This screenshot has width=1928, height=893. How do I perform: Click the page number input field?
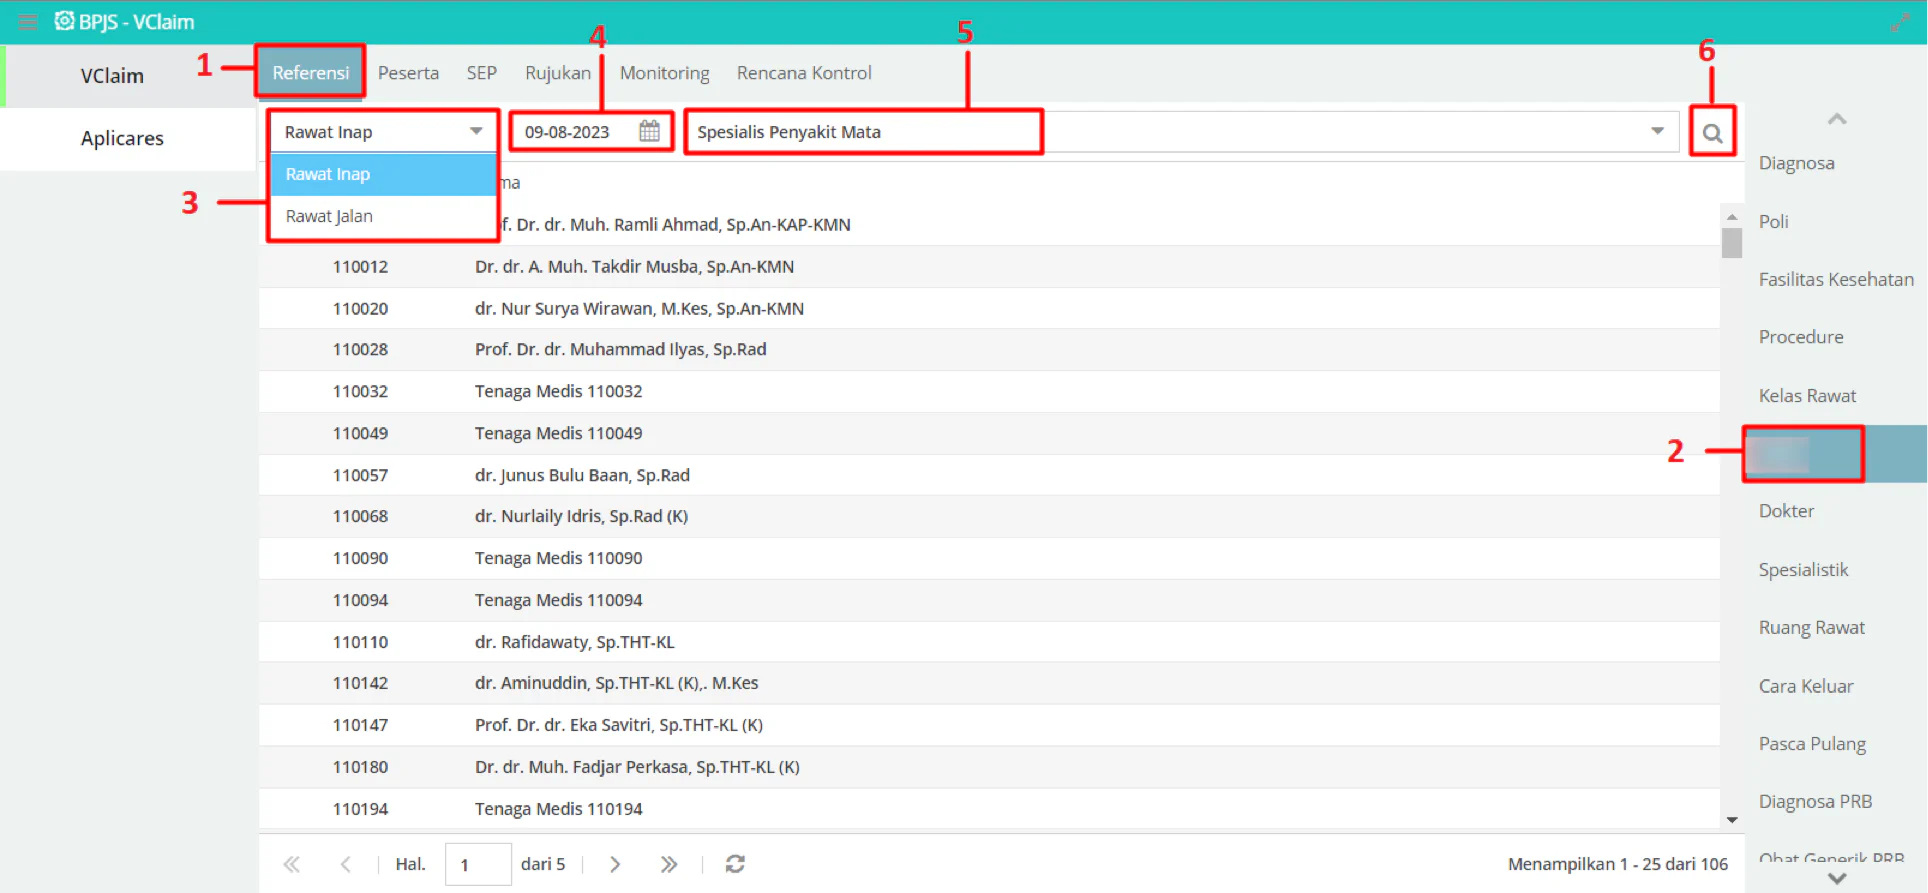click(x=478, y=864)
